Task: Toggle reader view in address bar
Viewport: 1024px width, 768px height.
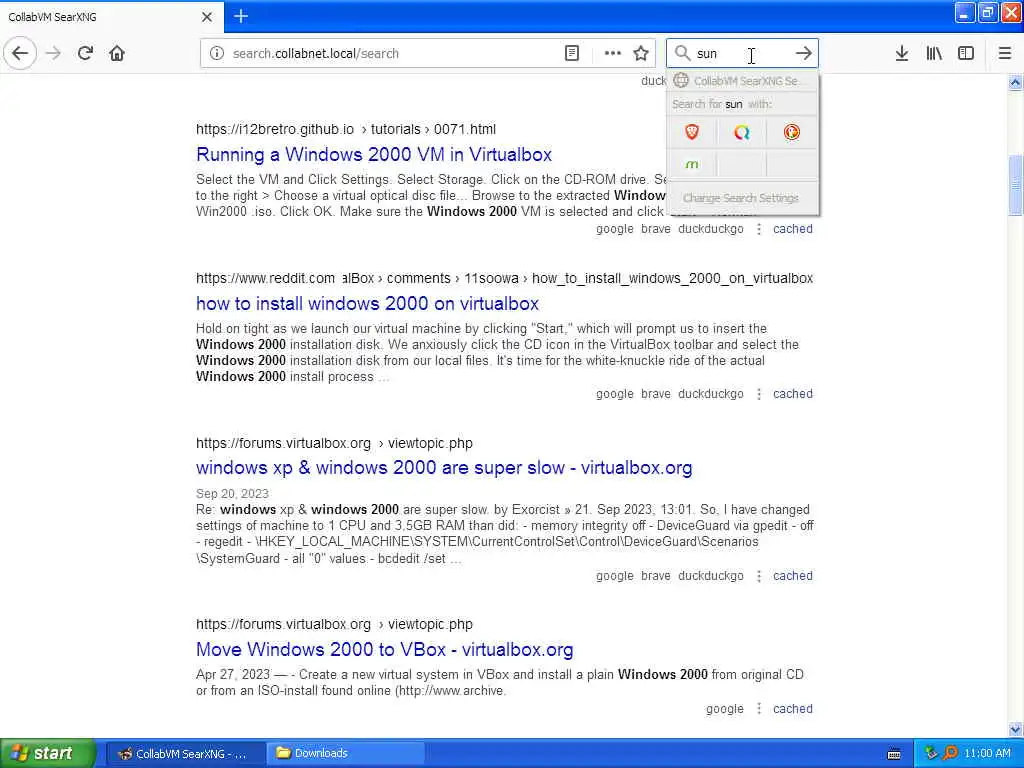Action: (571, 54)
